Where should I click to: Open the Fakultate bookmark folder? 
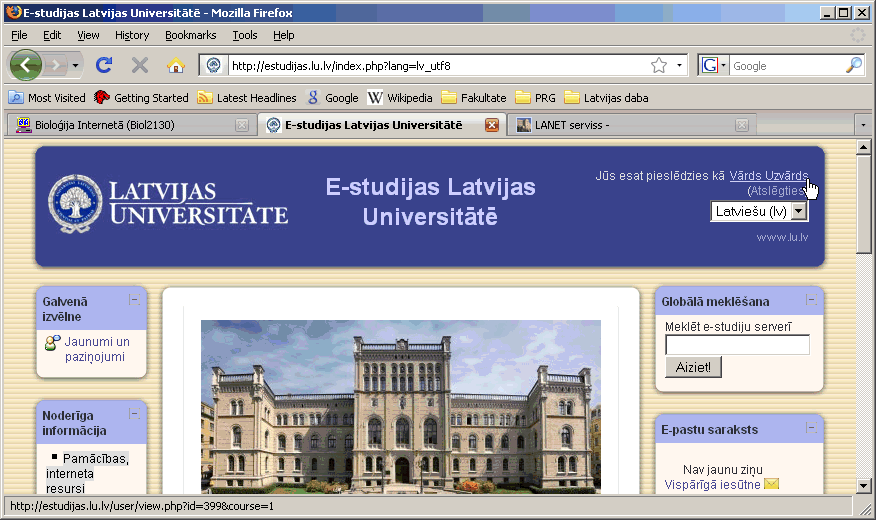(x=474, y=98)
